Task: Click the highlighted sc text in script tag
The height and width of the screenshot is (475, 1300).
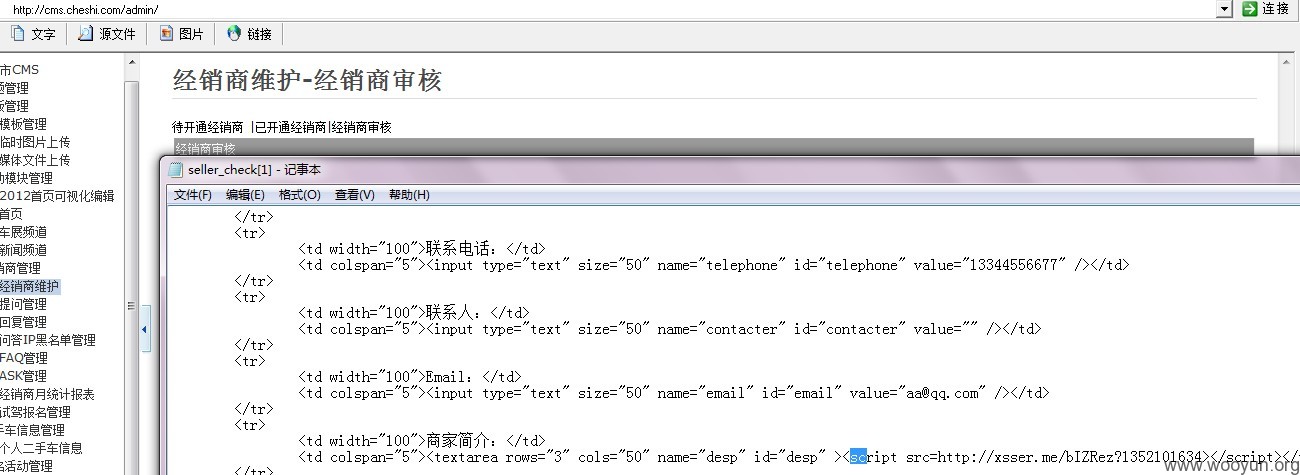Action: coord(858,457)
